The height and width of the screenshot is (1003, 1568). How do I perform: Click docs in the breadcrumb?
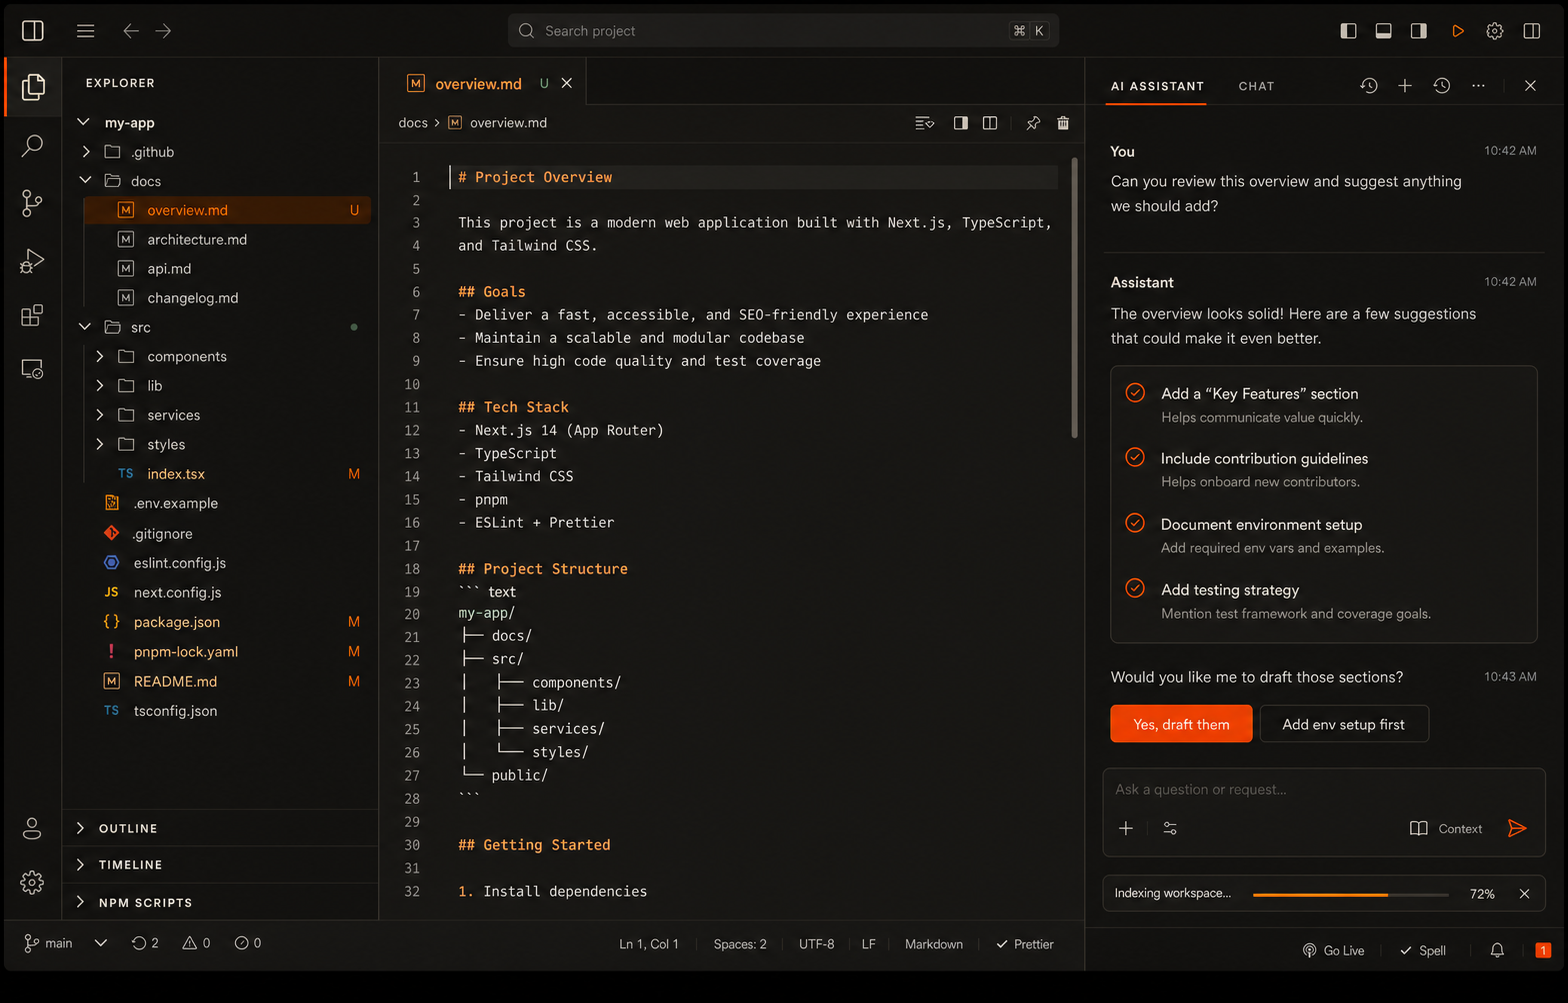coord(413,123)
